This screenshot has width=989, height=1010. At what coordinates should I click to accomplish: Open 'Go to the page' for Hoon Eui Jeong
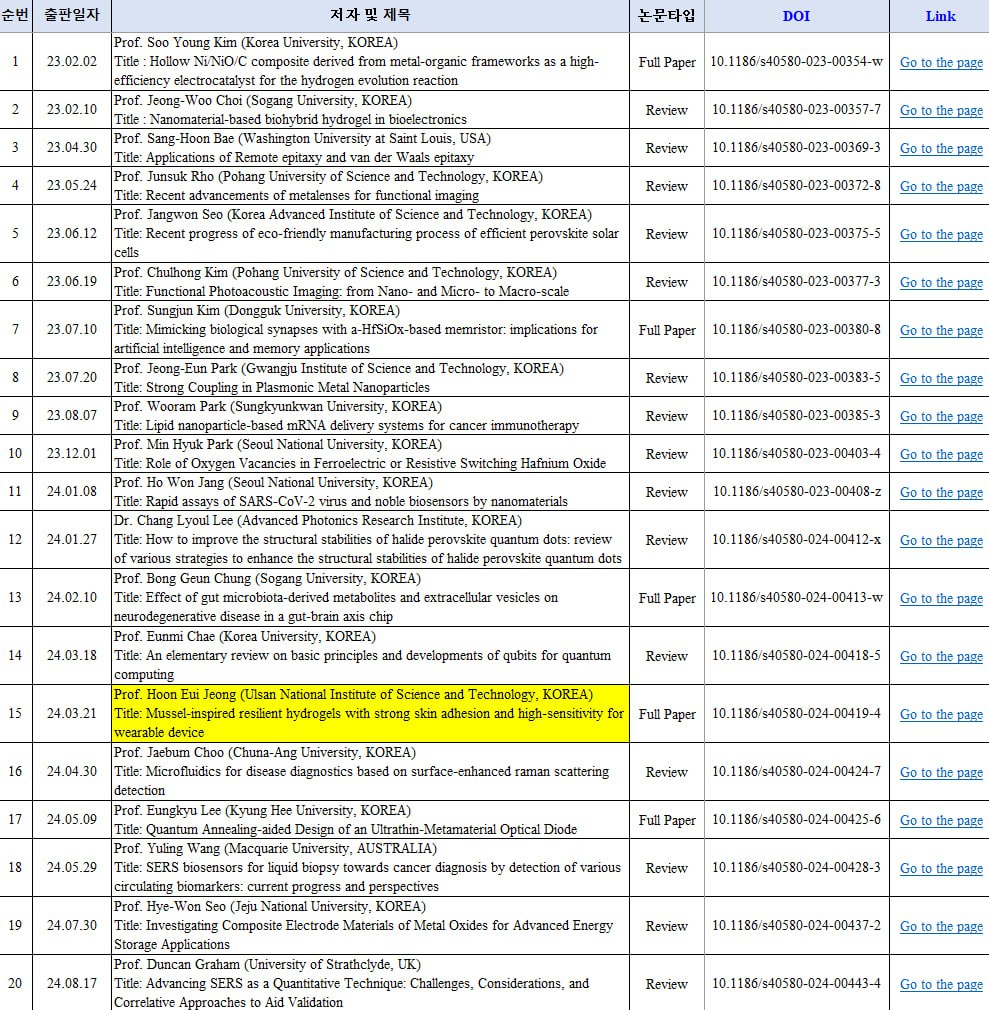pyautogui.click(x=941, y=714)
